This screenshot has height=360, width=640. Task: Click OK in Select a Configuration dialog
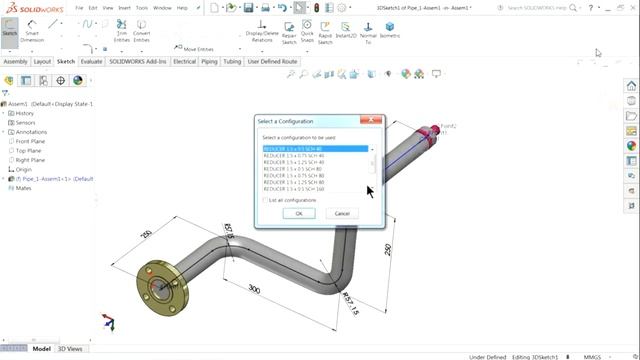pyautogui.click(x=299, y=213)
